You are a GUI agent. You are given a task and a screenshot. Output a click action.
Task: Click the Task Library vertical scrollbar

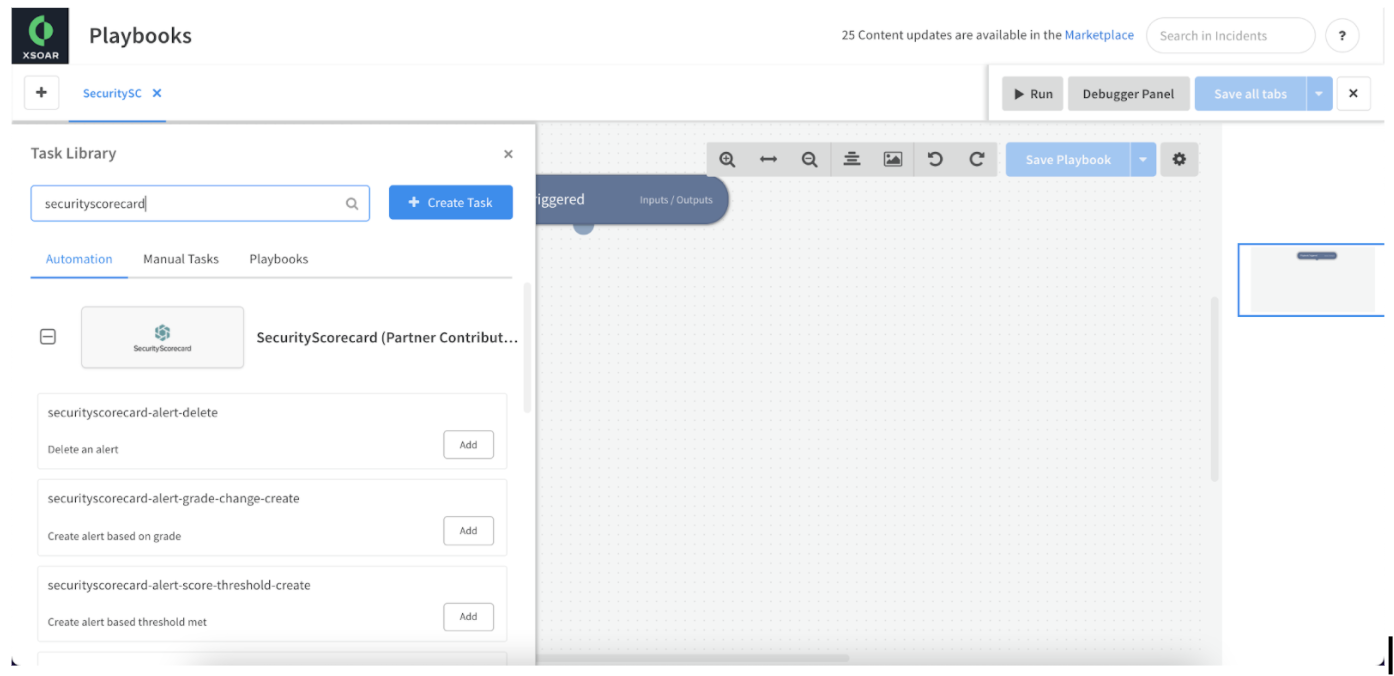[x=527, y=347]
